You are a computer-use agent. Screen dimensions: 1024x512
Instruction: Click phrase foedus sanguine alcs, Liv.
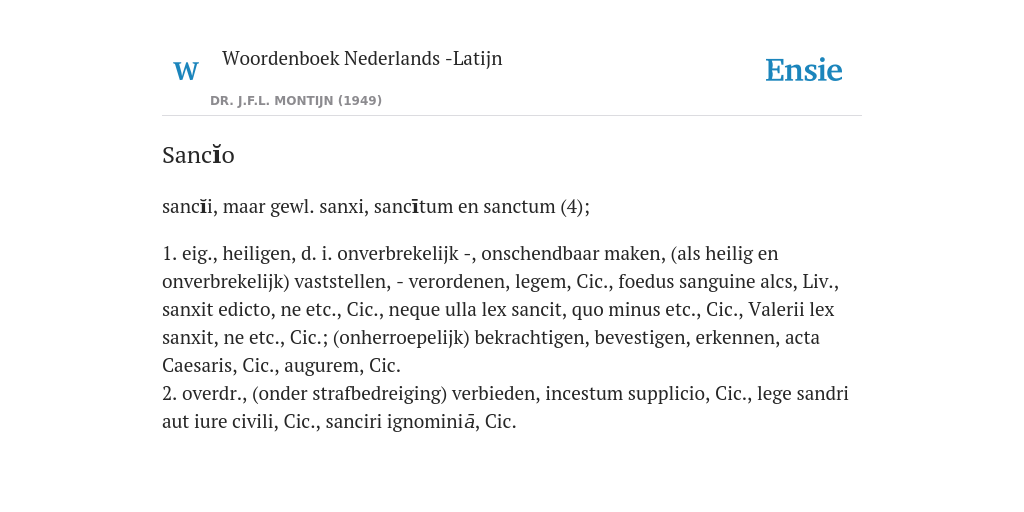pos(728,282)
